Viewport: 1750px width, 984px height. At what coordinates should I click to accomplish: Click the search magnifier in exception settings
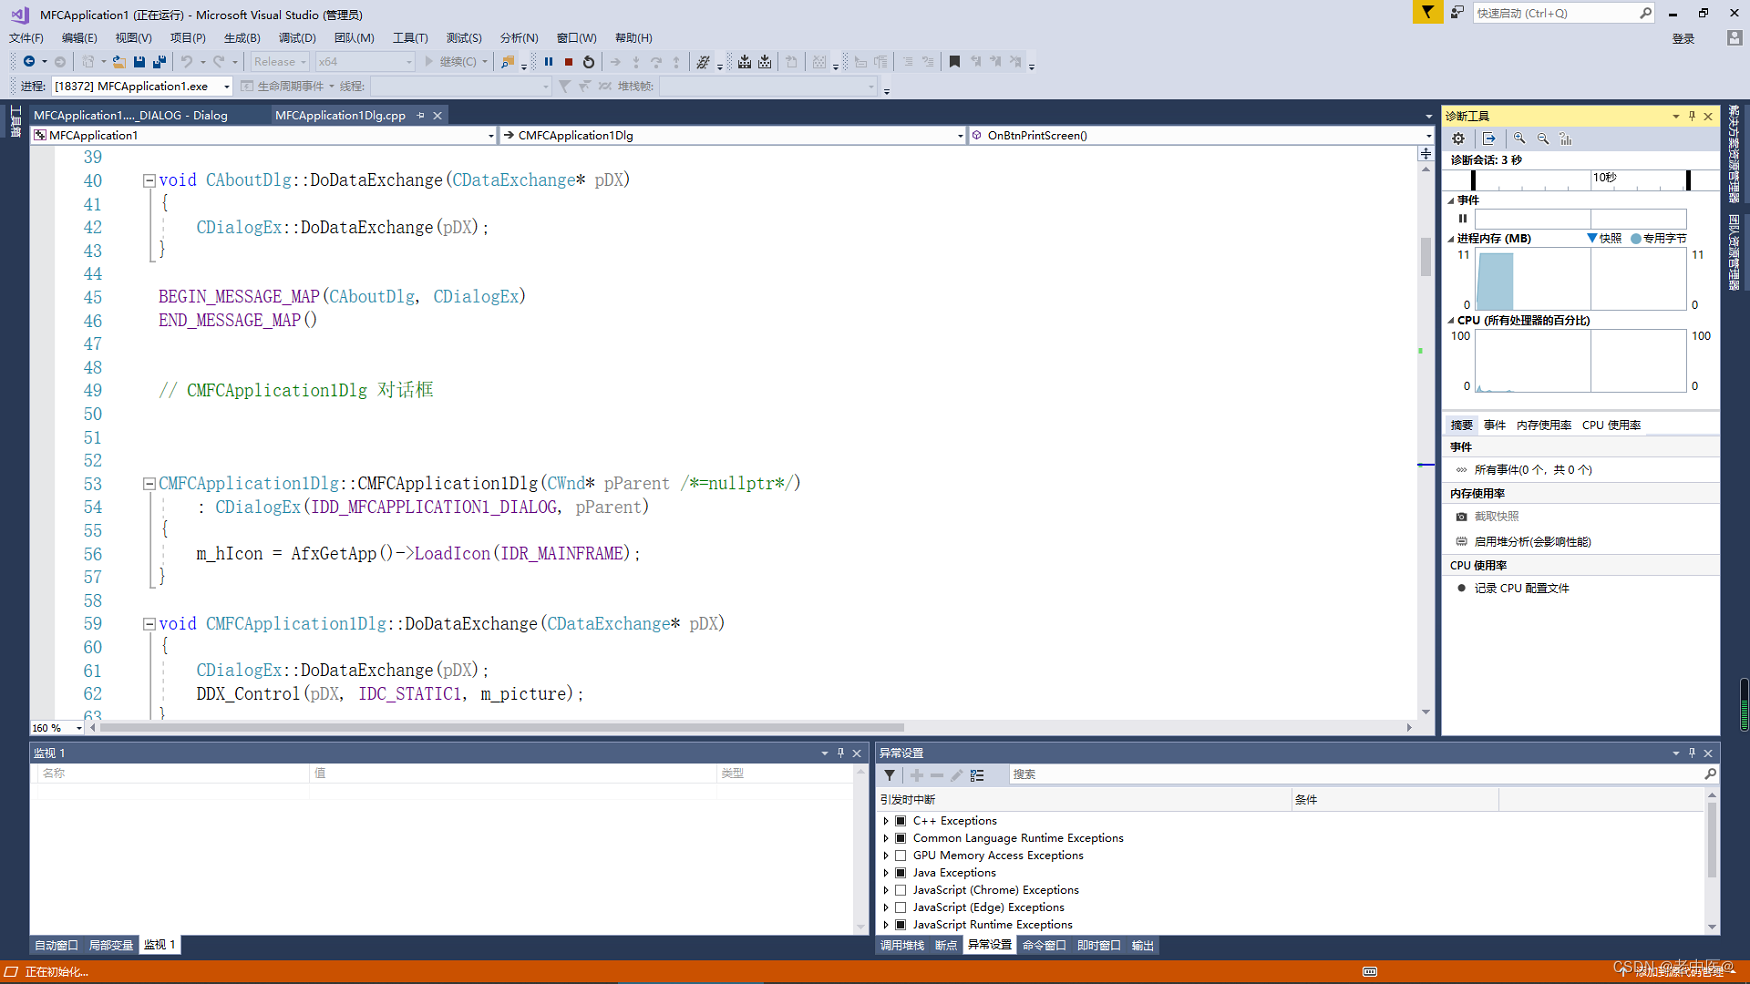tap(1710, 774)
